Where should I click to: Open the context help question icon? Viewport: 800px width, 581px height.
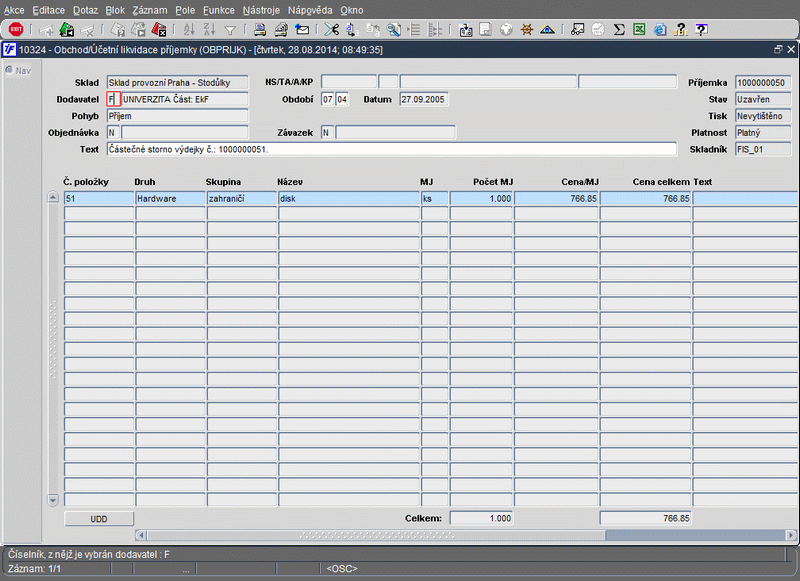(x=702, y=30)
